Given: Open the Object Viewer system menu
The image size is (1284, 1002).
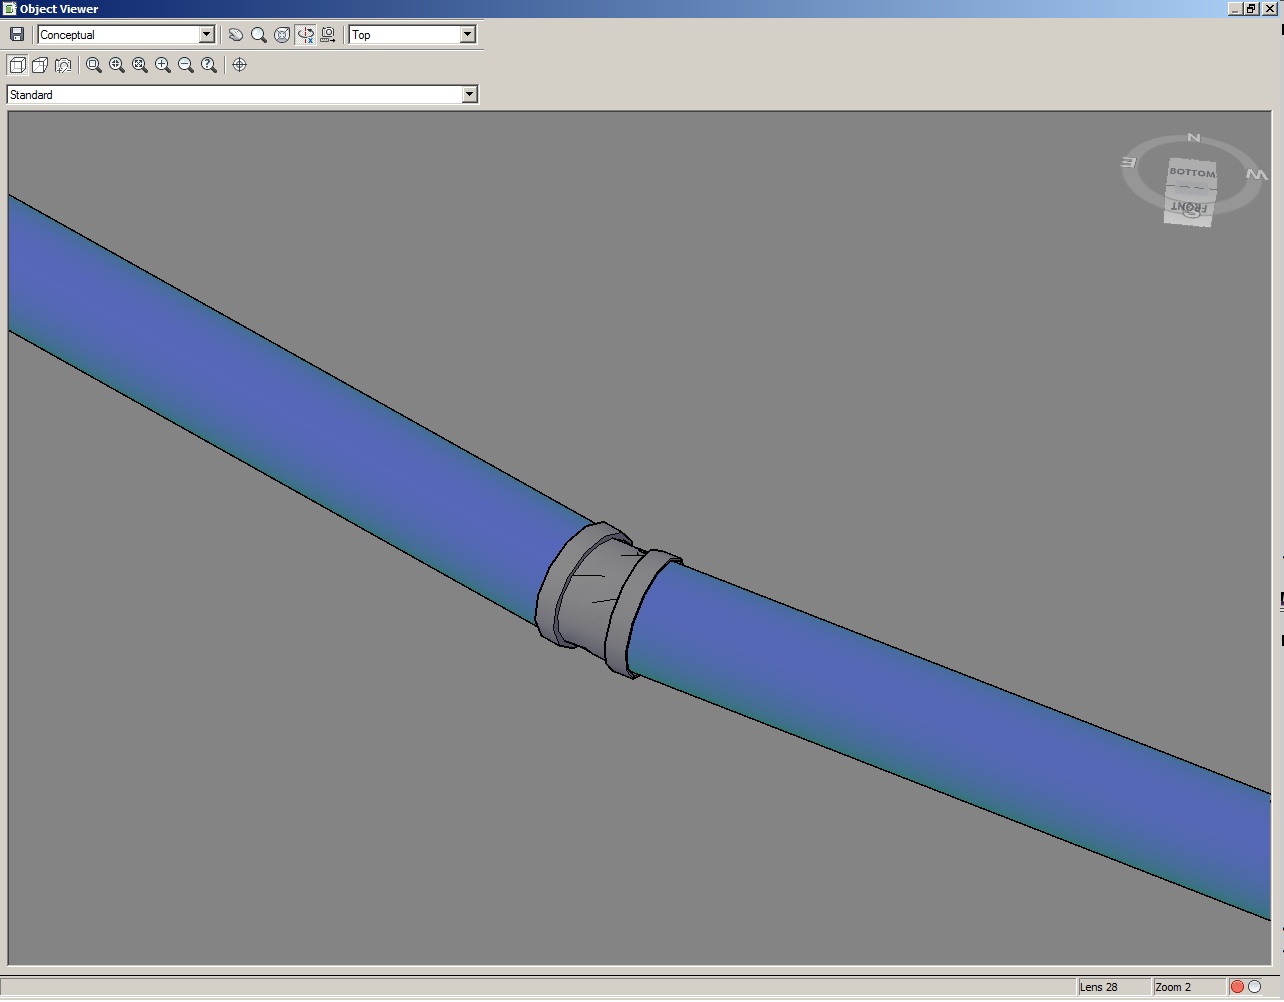Looking at the screenshot, I should 8,8.
